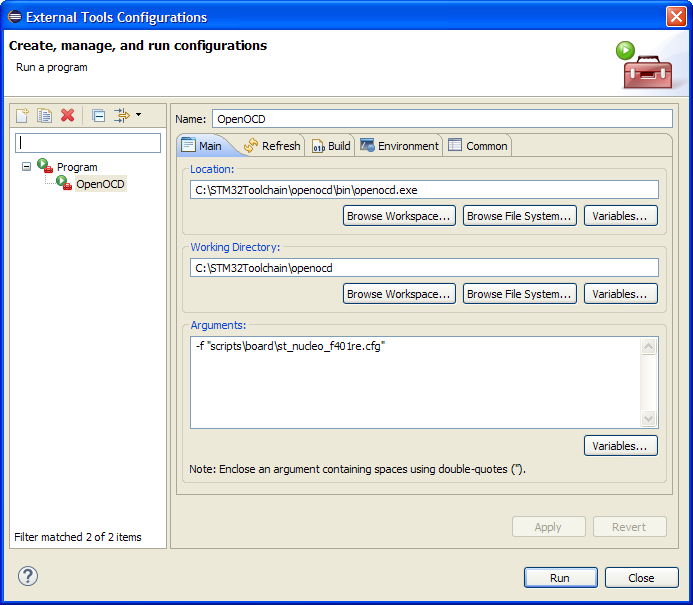Close the External Tools Configurations window

[676, 17]
